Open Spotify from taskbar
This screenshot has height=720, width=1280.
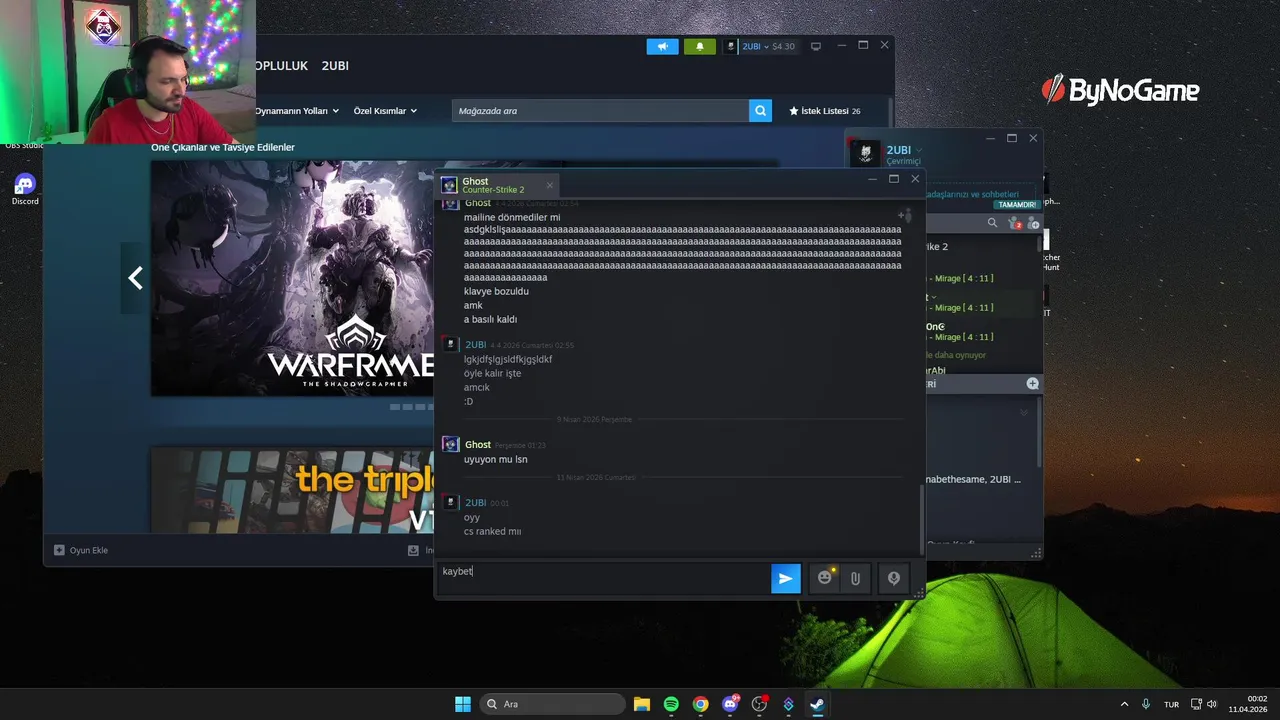(671, 704)
